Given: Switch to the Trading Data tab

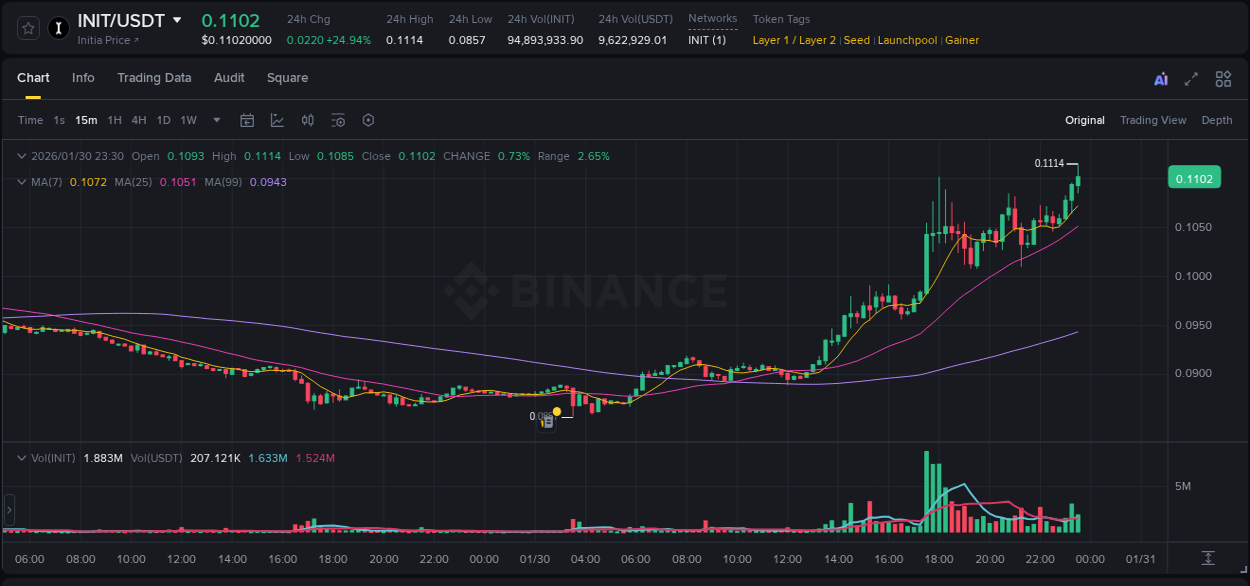Looking at the screenshot, I should click(154, 78).
